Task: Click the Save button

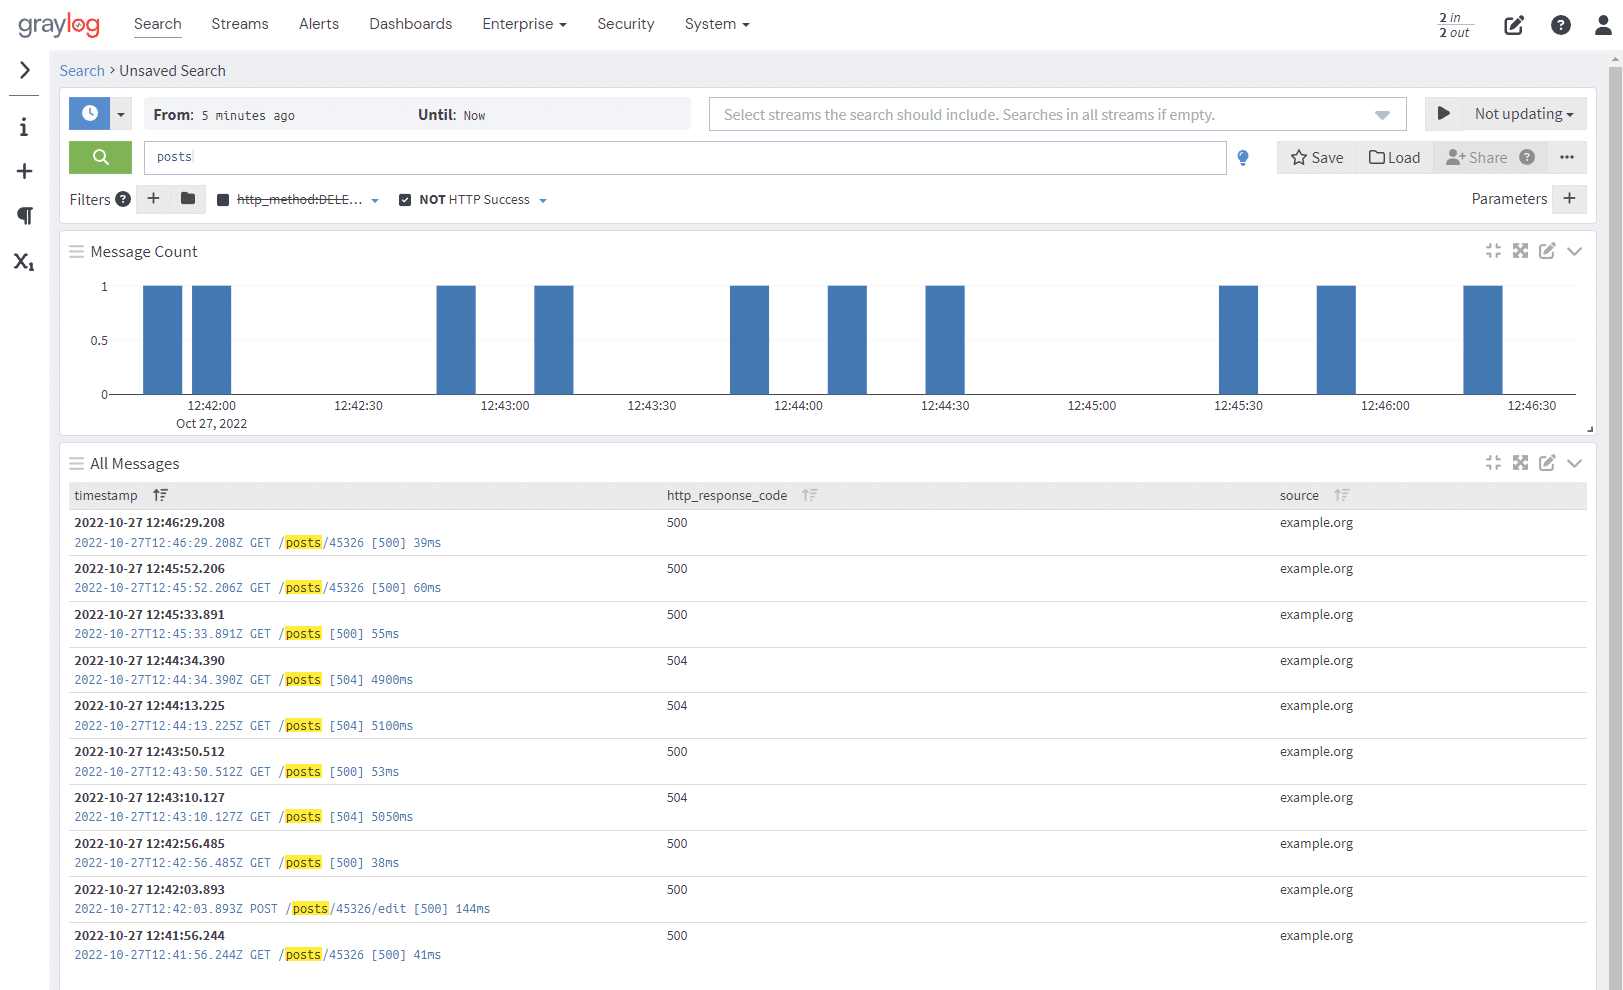Action: pyautogui.click(x=1316, y=157)
